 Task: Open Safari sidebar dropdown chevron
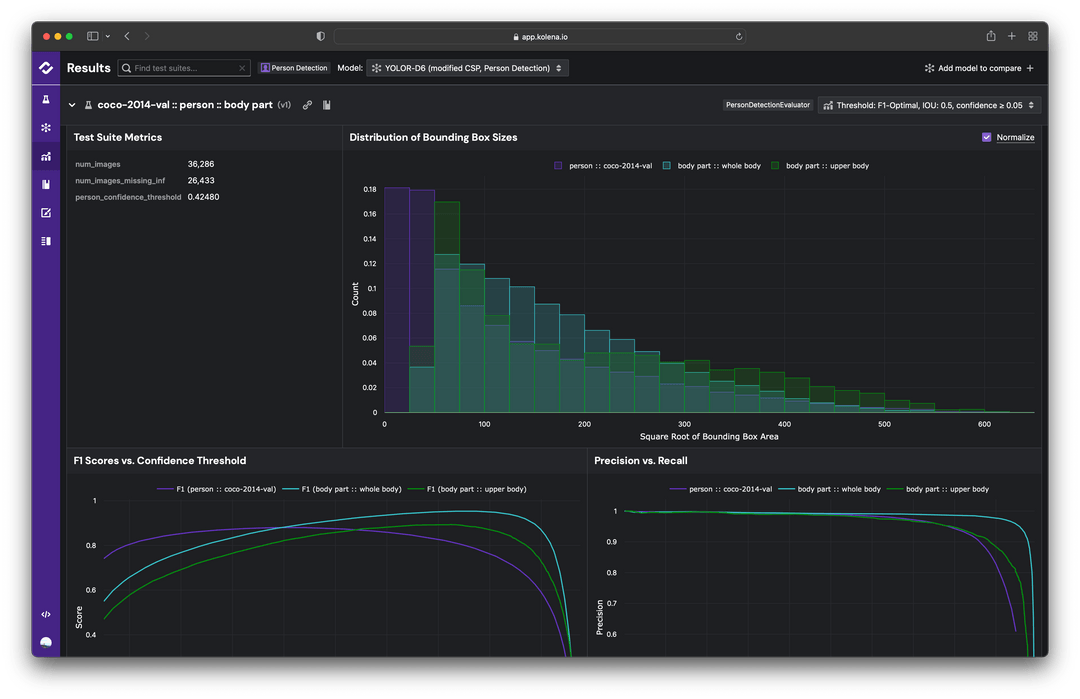click(x=107, y=36)
